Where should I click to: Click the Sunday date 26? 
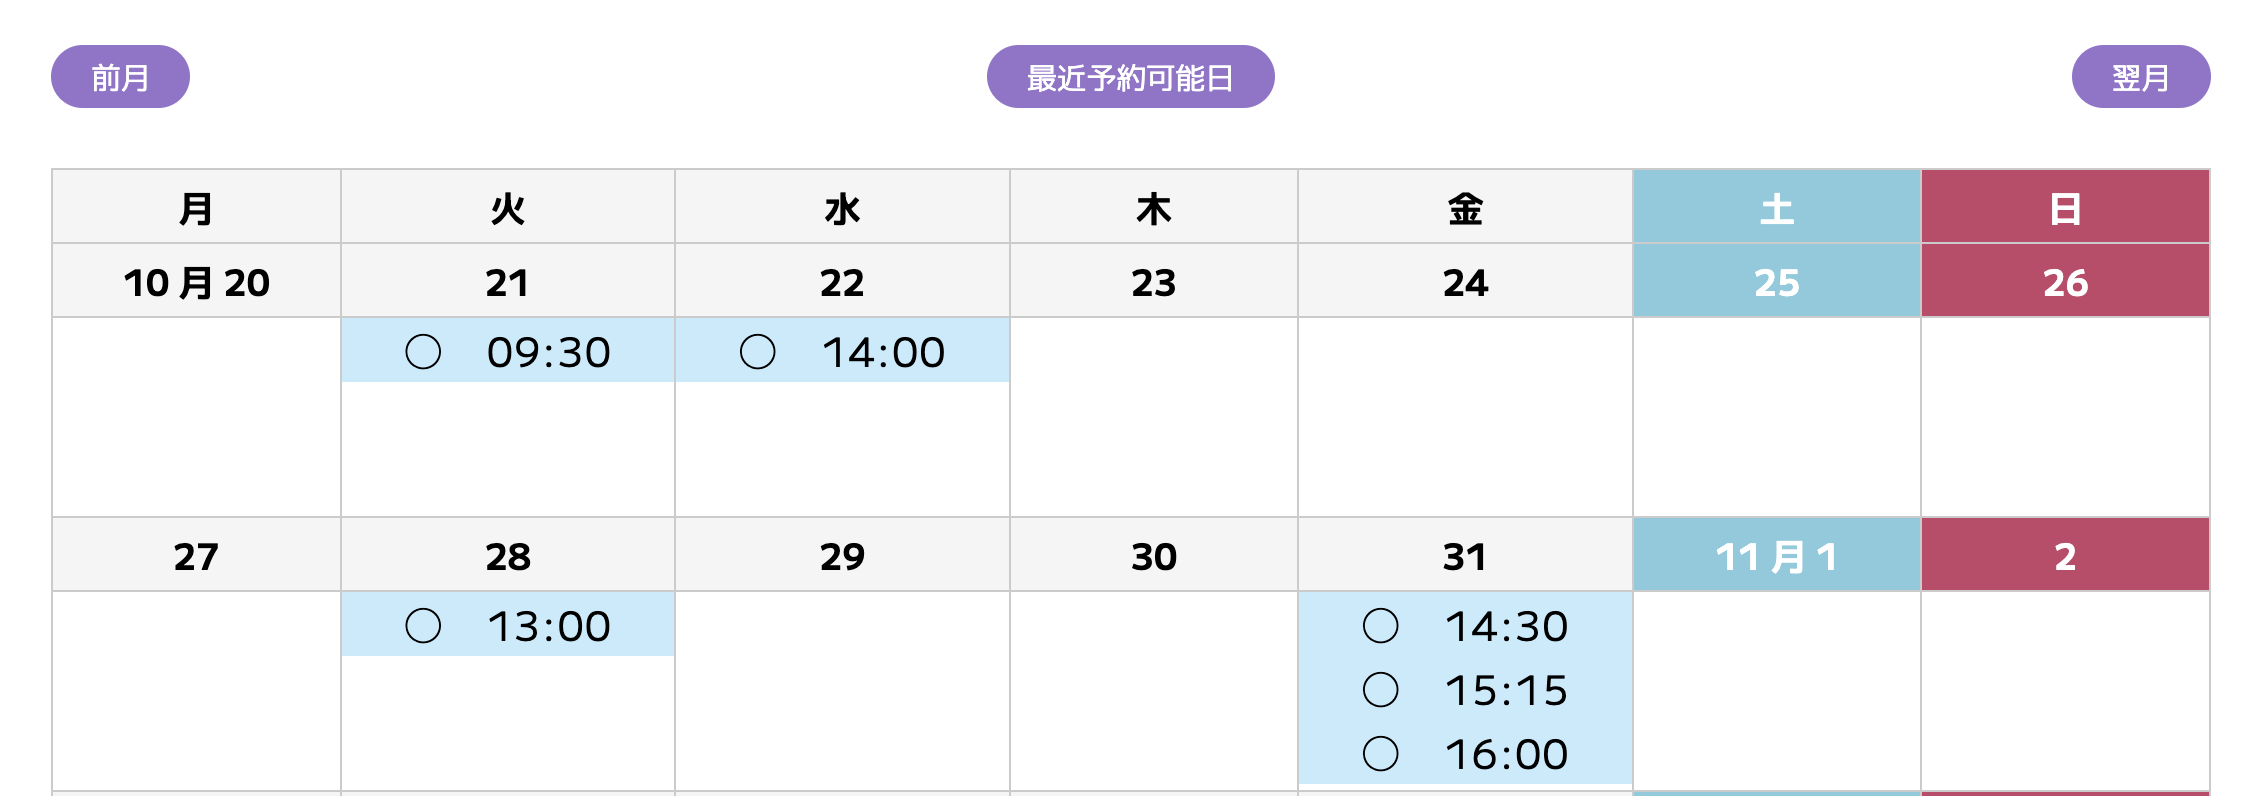click(2065, 283)
